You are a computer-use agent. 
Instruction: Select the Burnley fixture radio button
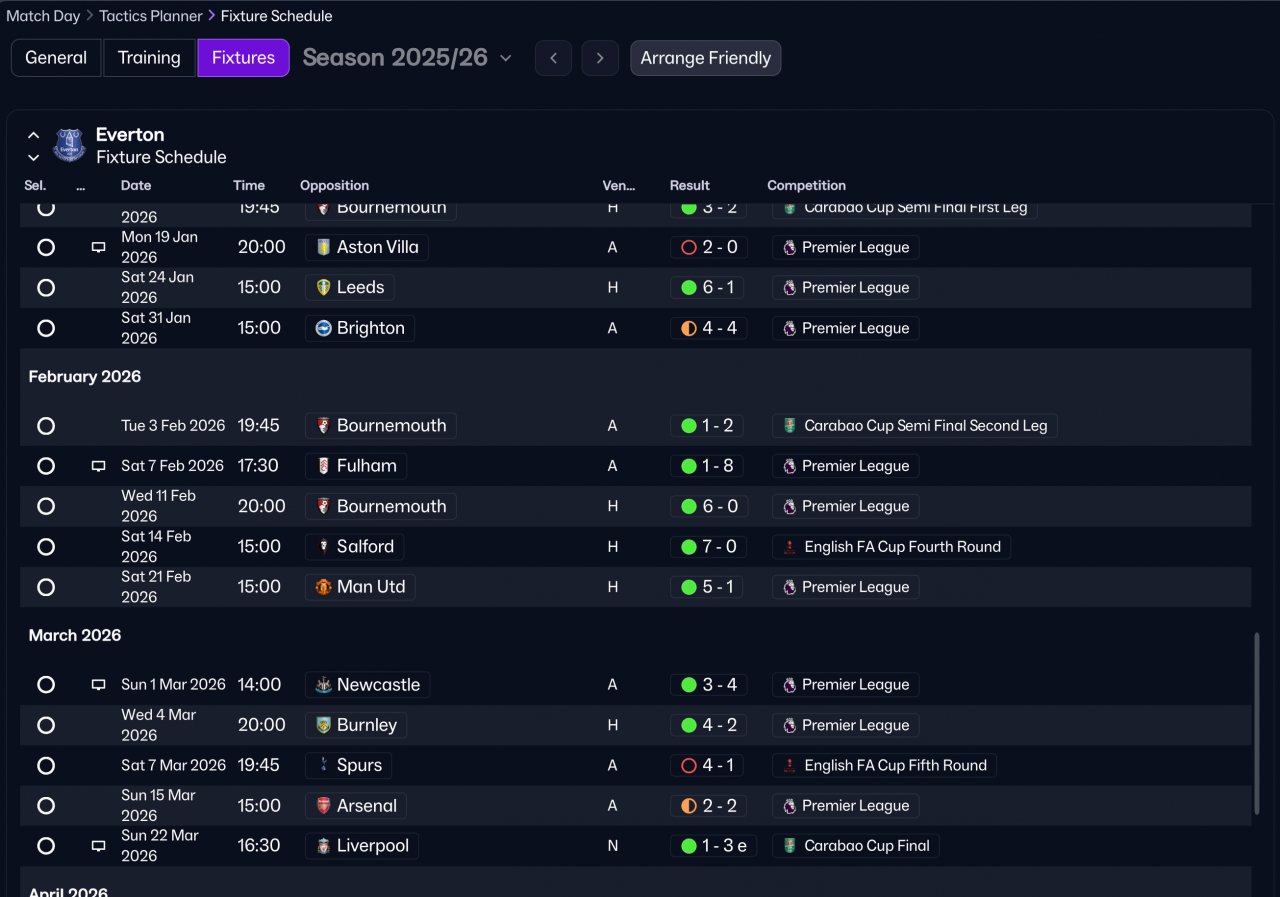(x=46, y=725)
